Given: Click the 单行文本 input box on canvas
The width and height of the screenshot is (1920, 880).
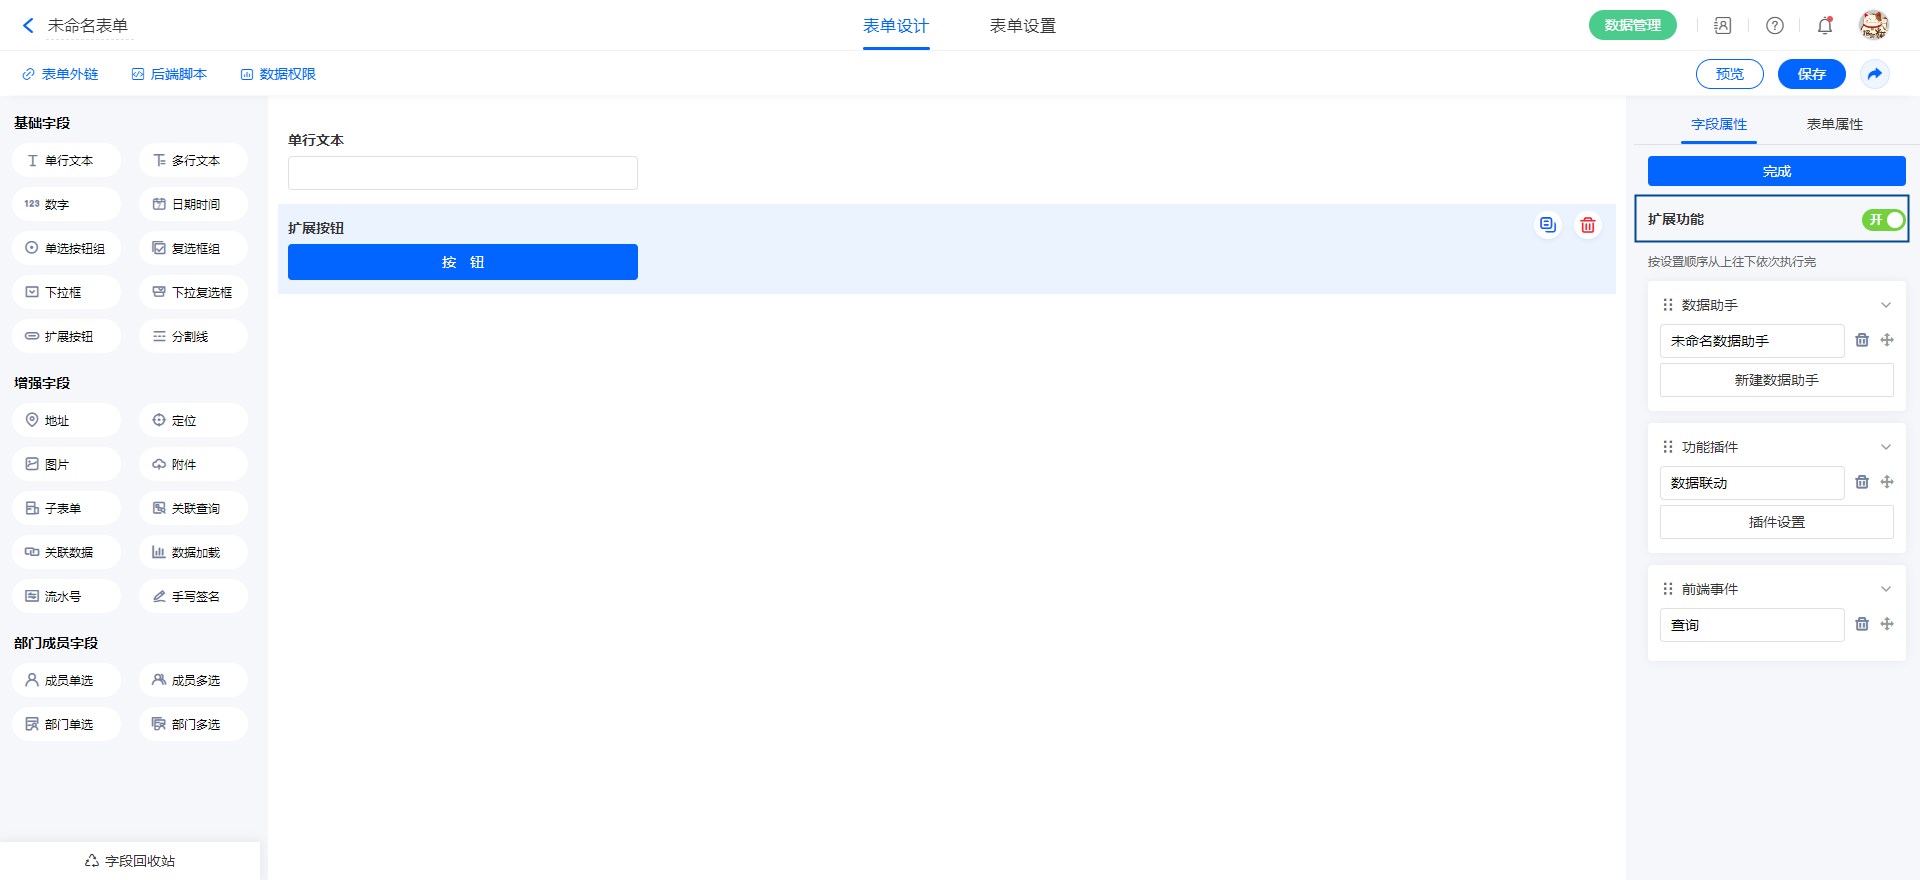Looking at the screenshot, I should coord(462,173).
